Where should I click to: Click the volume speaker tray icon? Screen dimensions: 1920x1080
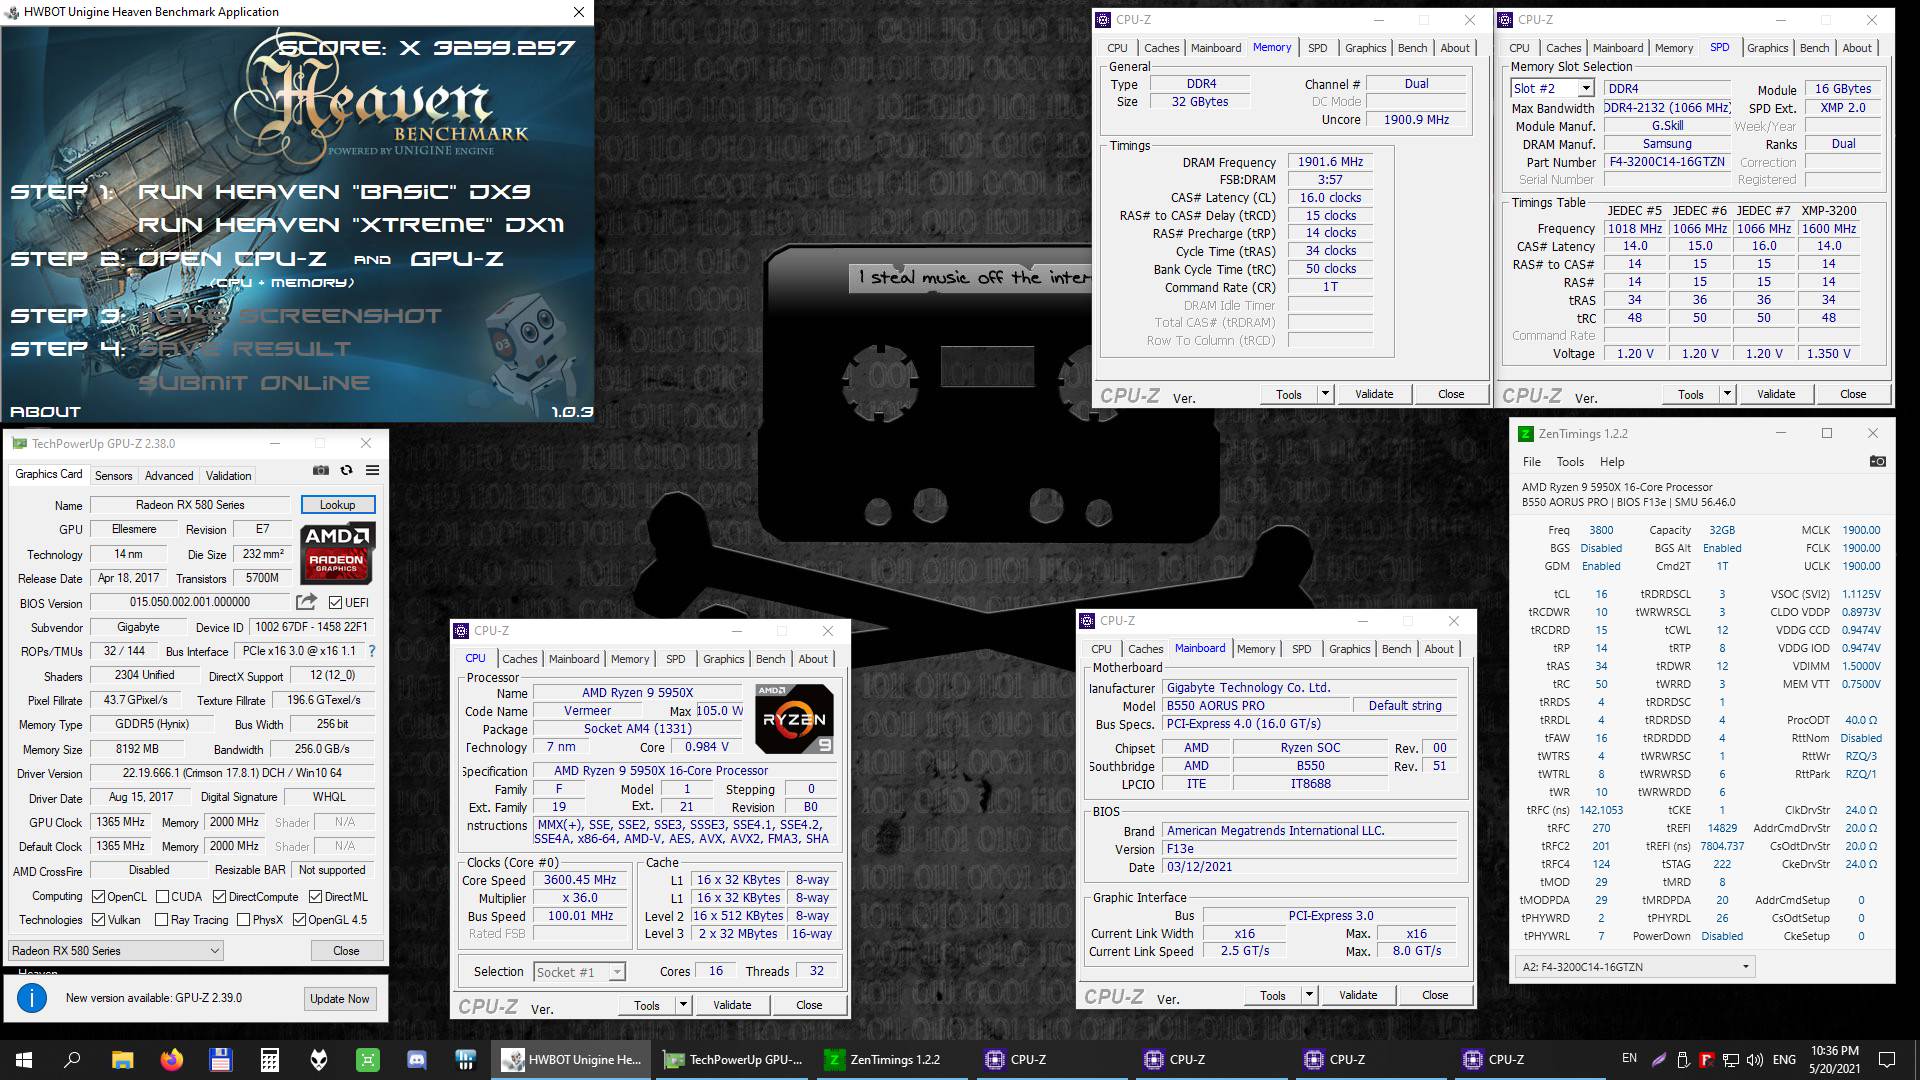pyautogui.click(x=1756, y=1059)
